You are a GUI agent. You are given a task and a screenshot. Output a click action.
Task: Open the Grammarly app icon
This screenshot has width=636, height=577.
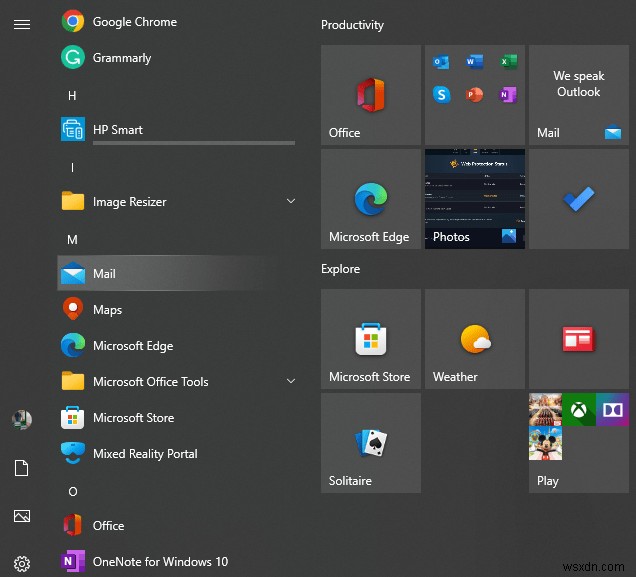coord(73,57)
